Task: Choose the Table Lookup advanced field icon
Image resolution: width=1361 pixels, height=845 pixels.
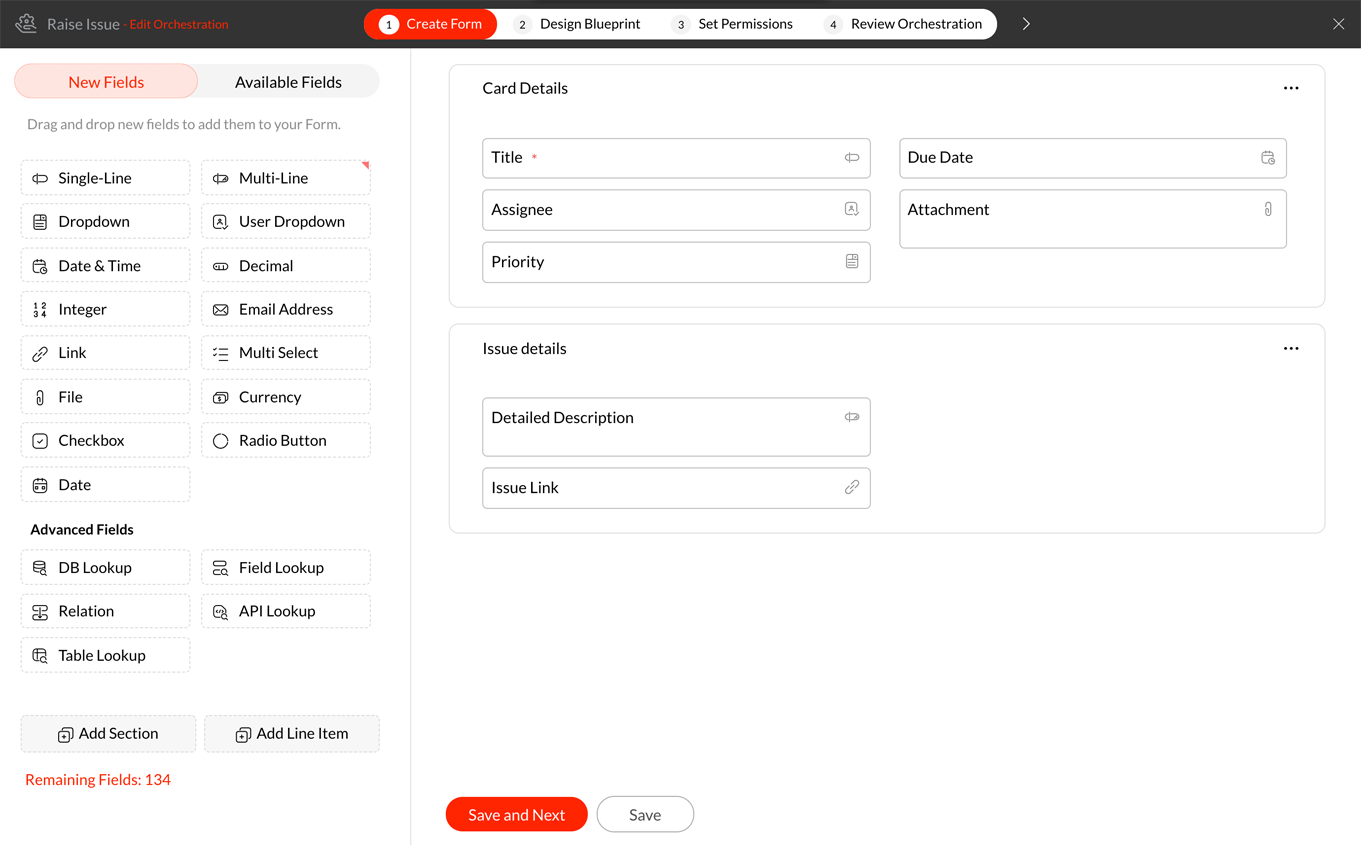Action: 40,656
